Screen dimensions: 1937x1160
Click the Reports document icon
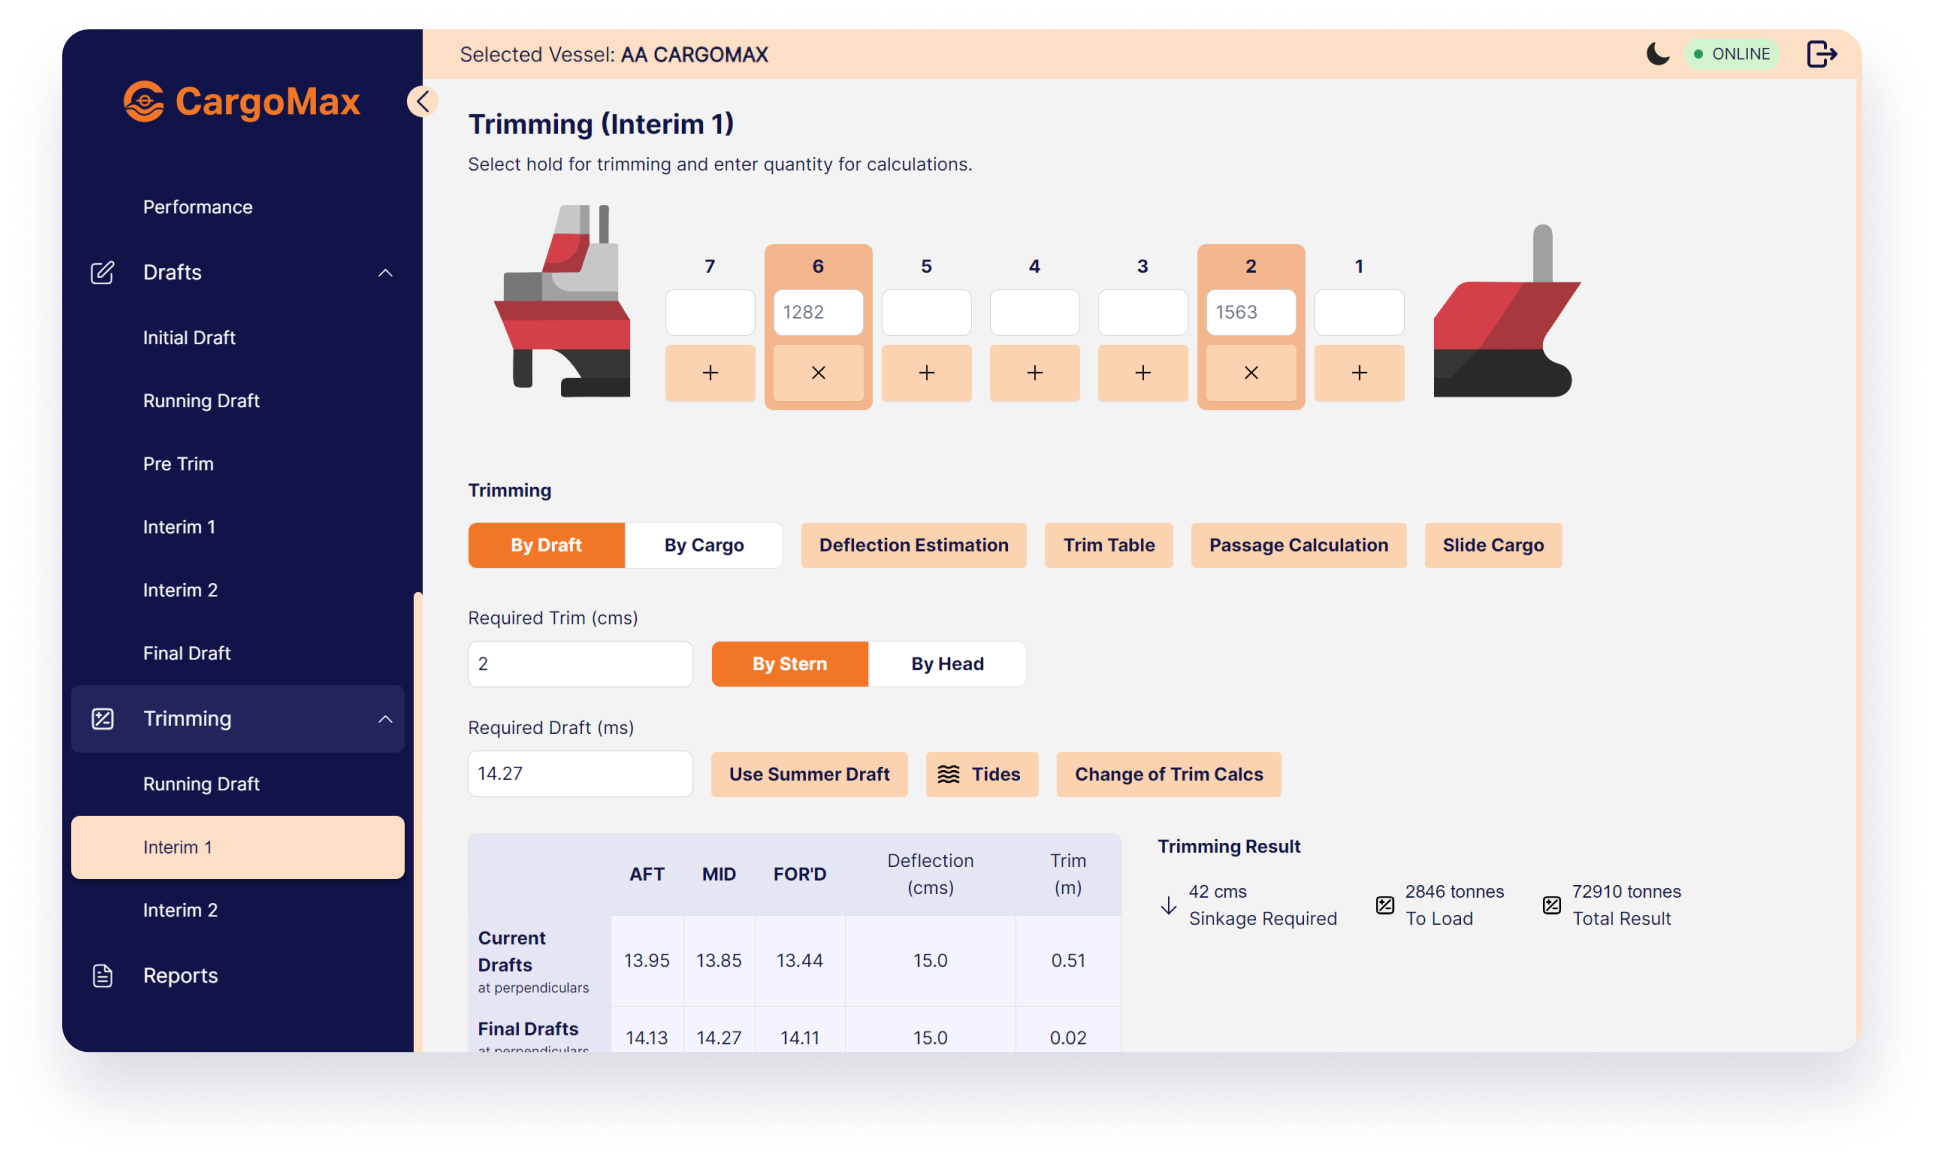click(x=103, y=975)
